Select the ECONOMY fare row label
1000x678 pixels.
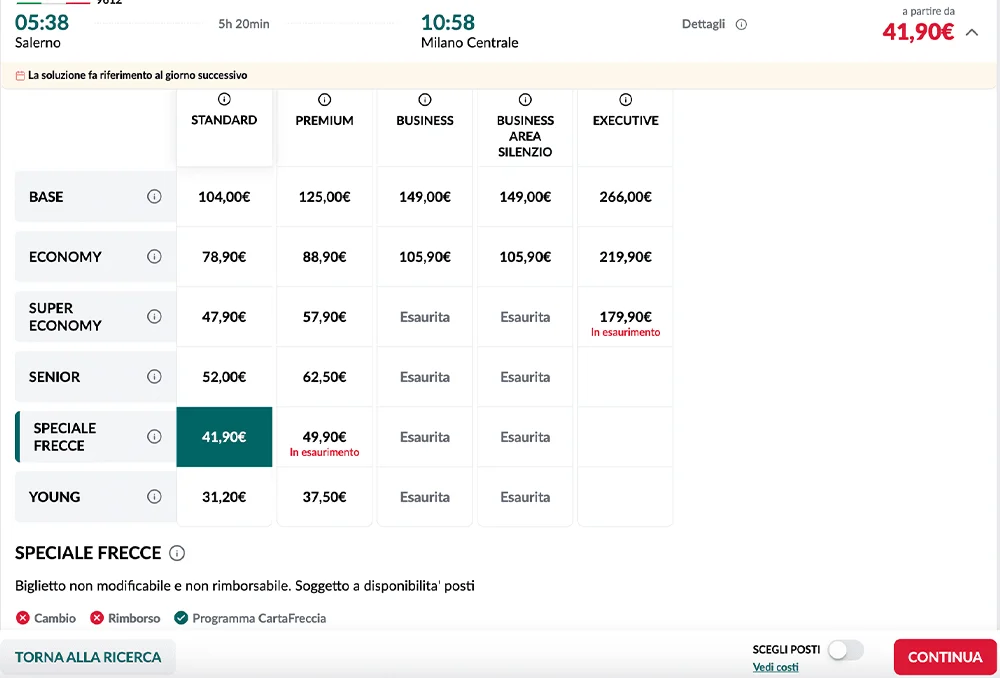click(x=65, y=257)
